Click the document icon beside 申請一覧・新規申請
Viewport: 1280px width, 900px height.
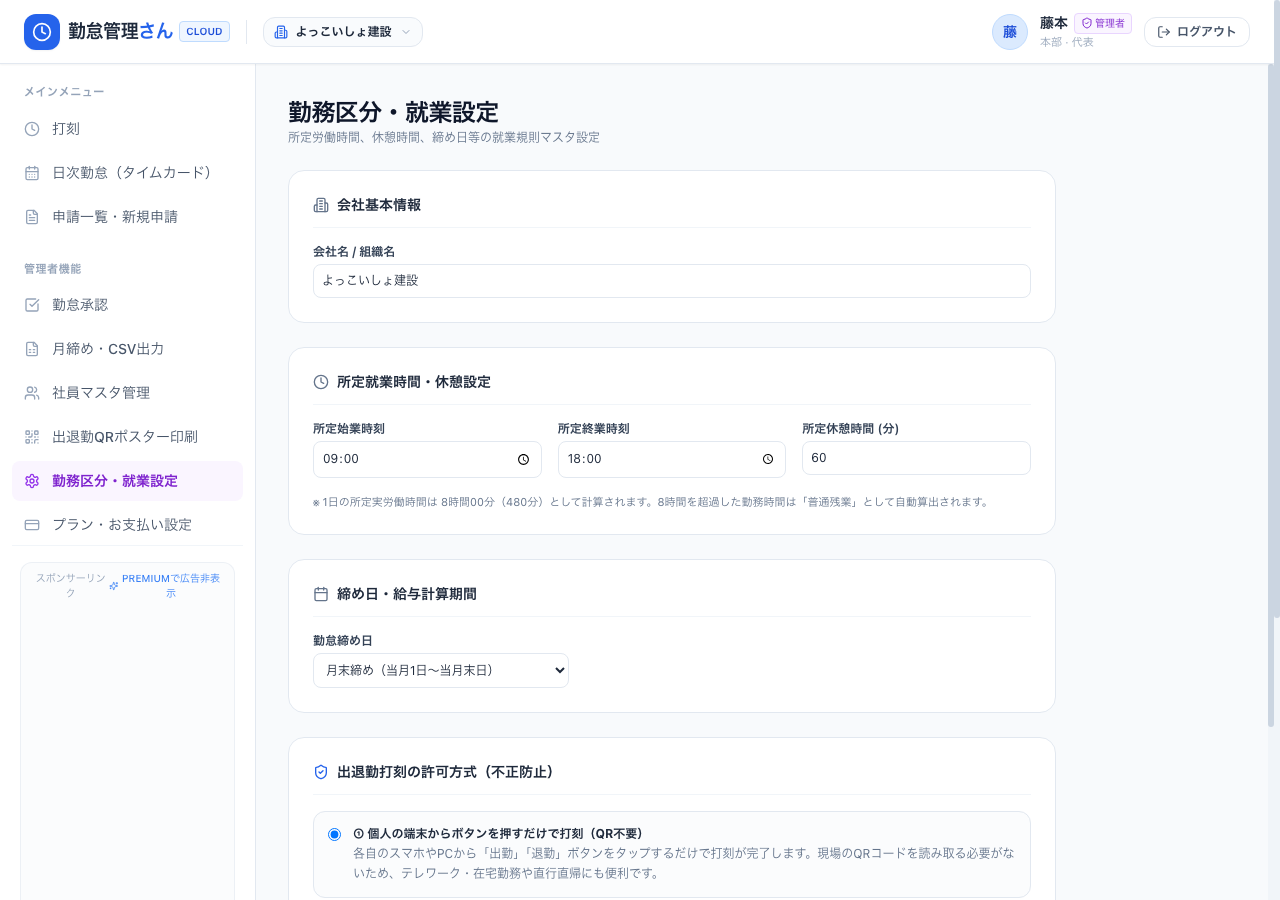[x=32, y=217]
